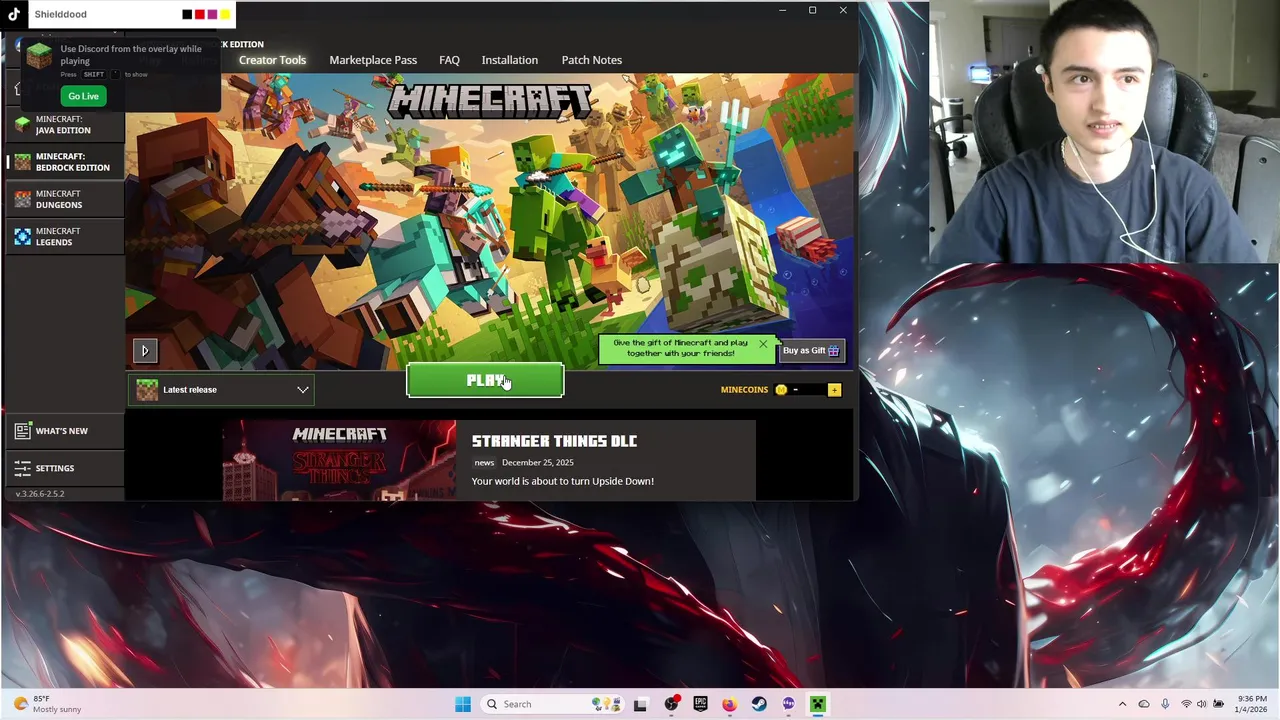Click the Minecoins coin icon
The width and height of the screenshot is (1280, 720).
coord(781,390)
